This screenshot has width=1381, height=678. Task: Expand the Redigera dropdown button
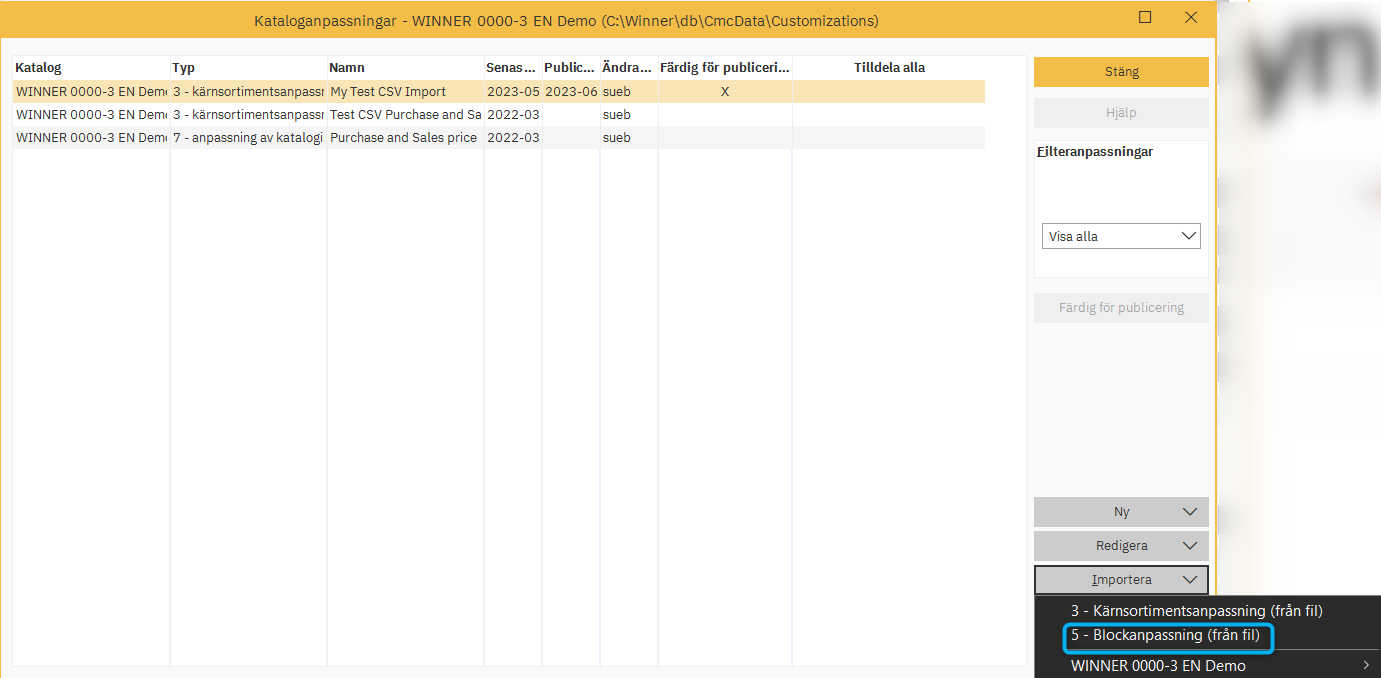(1121, 546)
